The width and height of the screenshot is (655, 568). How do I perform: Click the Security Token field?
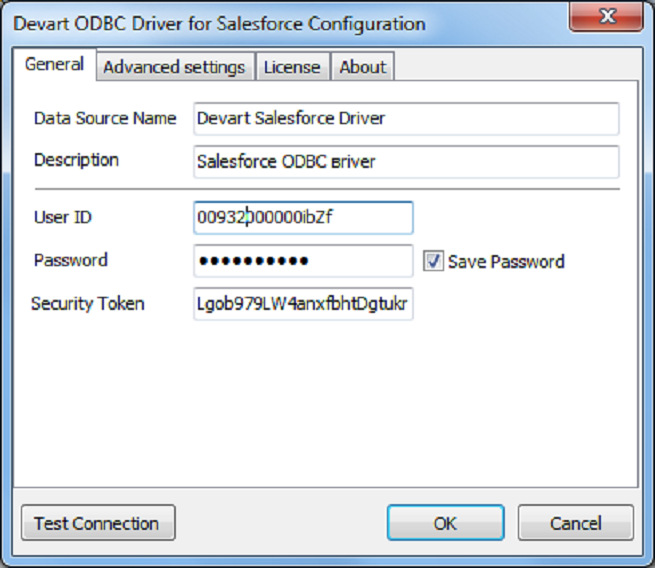(x=303, y=304)
